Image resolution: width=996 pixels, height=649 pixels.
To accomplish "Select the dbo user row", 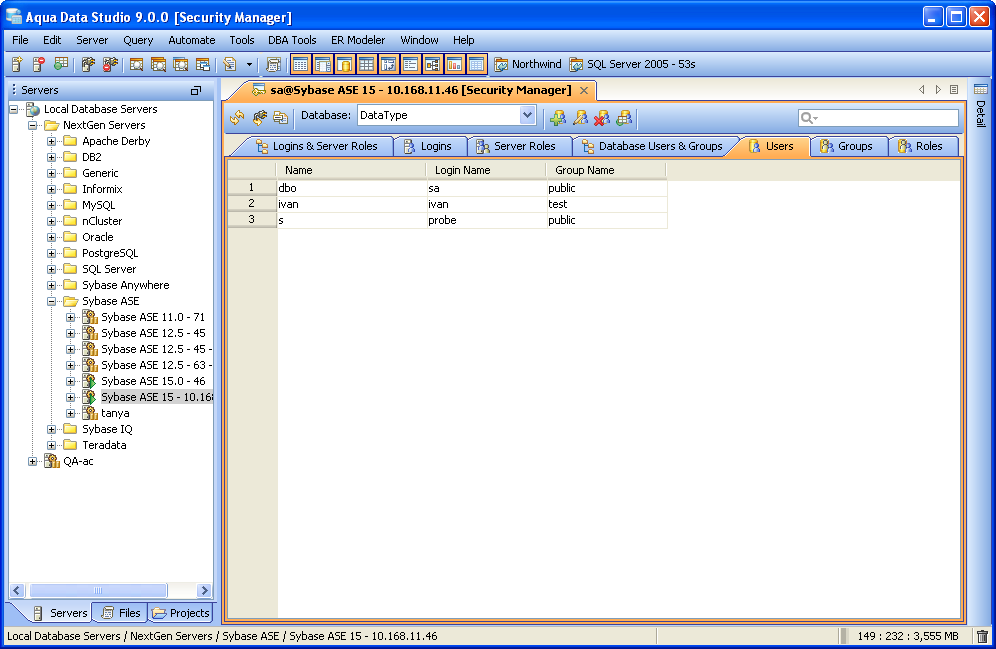I will tap(447, 188).
